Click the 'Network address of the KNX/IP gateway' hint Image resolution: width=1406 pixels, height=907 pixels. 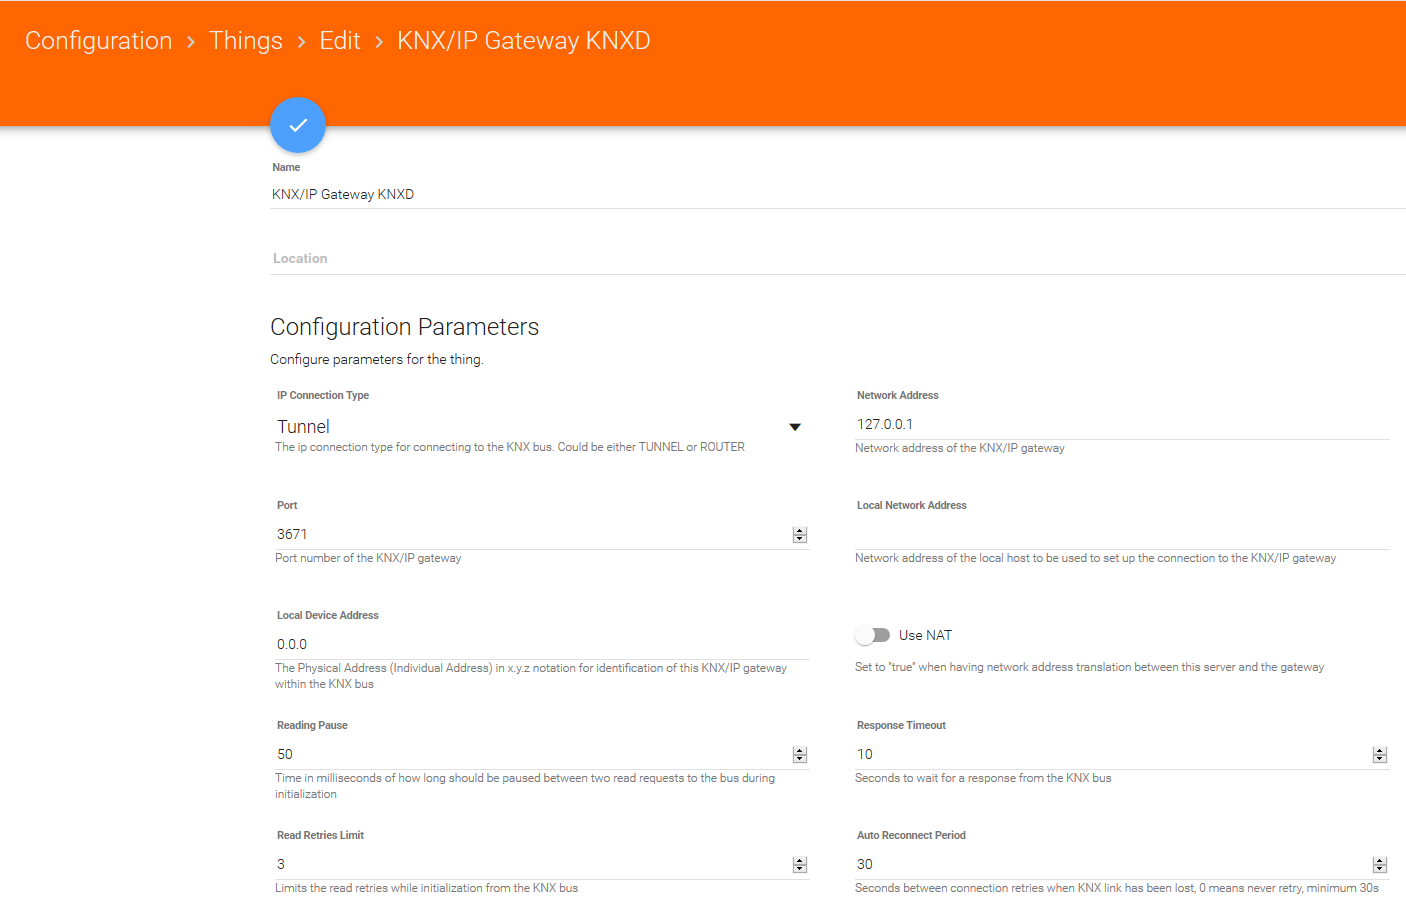pyautogui.click(x=960, y=448)
